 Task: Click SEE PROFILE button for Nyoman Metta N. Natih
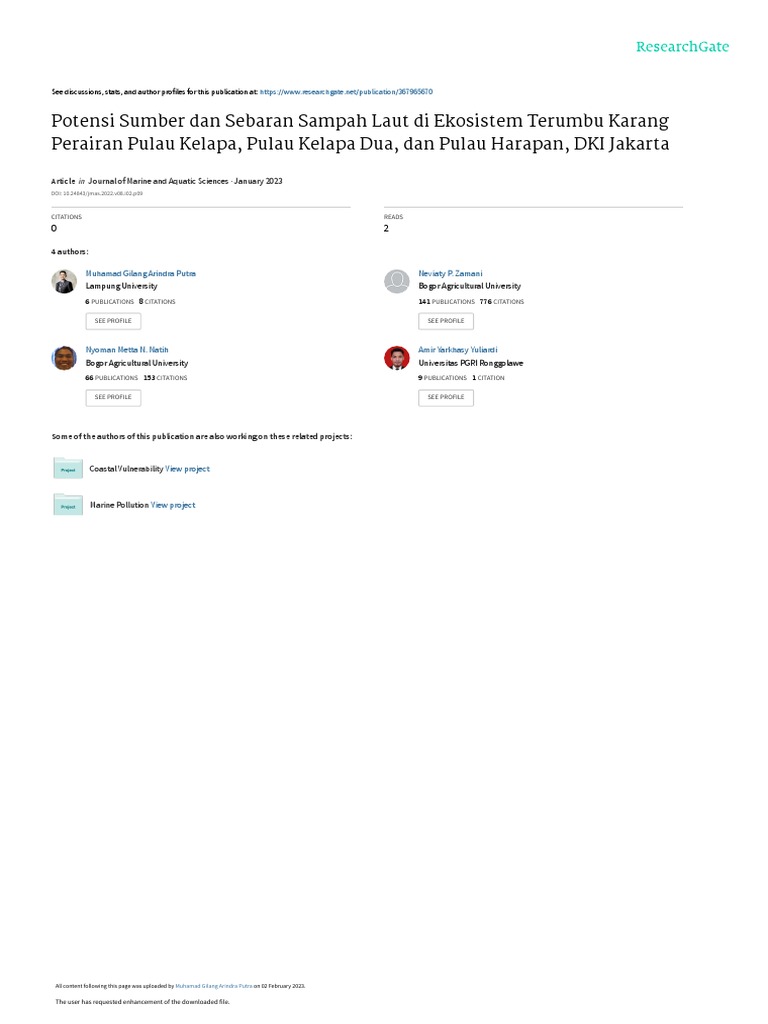click(113, 397)
